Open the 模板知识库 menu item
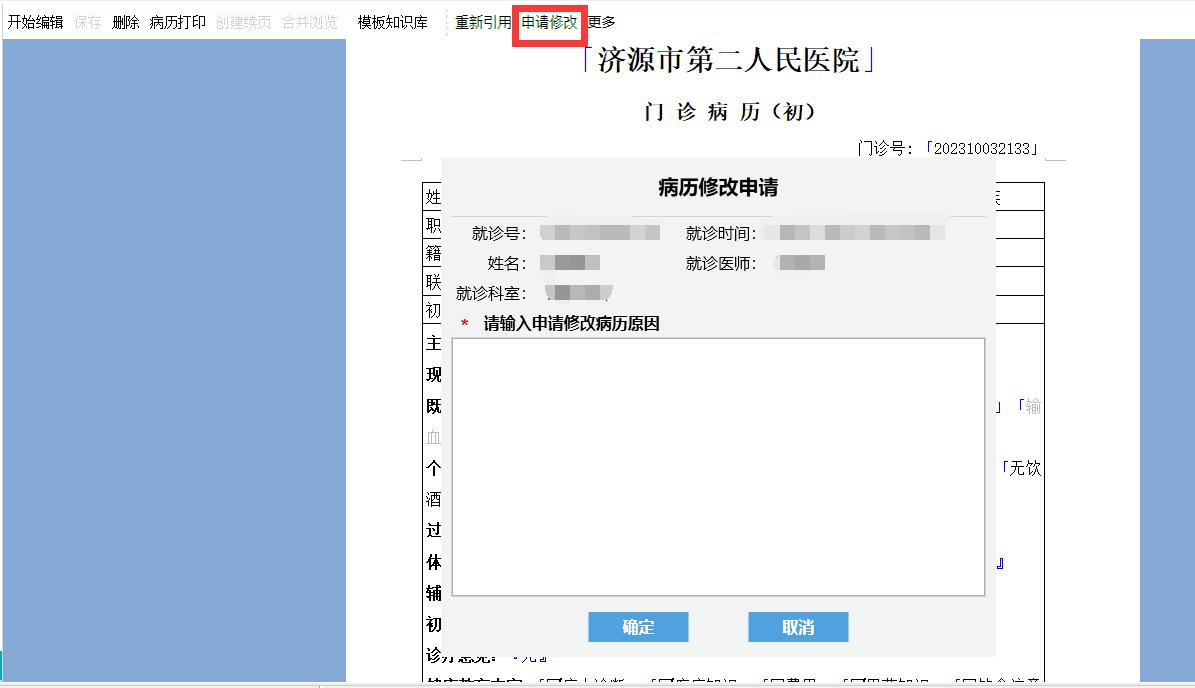This screenshot has width=1195, height=688. click(393, 22)
